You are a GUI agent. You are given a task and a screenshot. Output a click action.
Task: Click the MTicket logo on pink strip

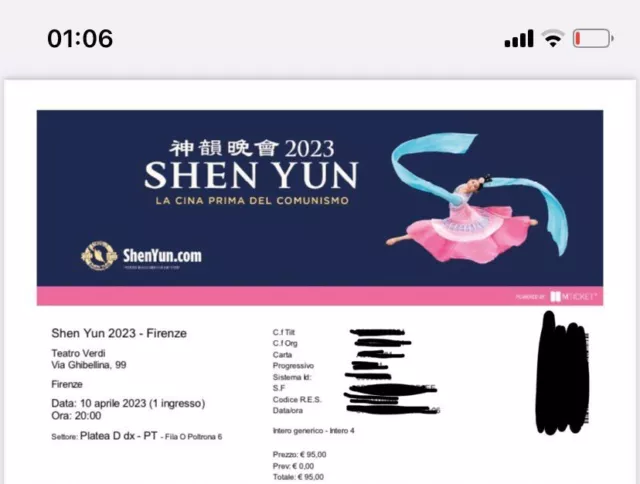point(573,296)
